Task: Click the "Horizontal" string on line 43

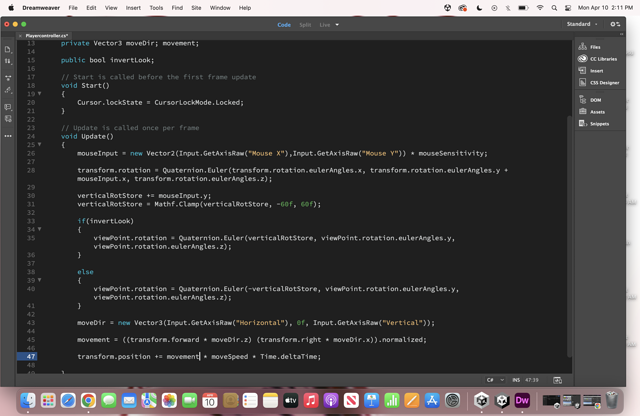Action: 260,323
